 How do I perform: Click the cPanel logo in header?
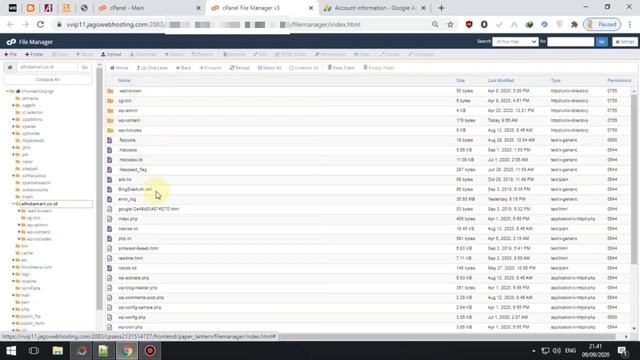coord(11,42)
